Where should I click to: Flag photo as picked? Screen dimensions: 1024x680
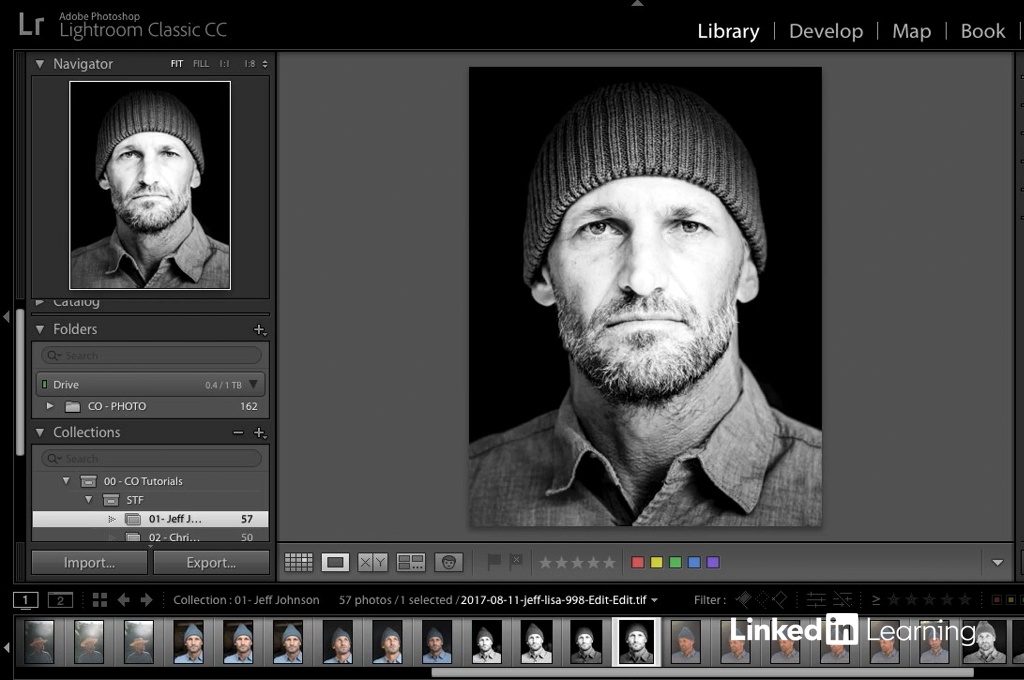point(493,562)
